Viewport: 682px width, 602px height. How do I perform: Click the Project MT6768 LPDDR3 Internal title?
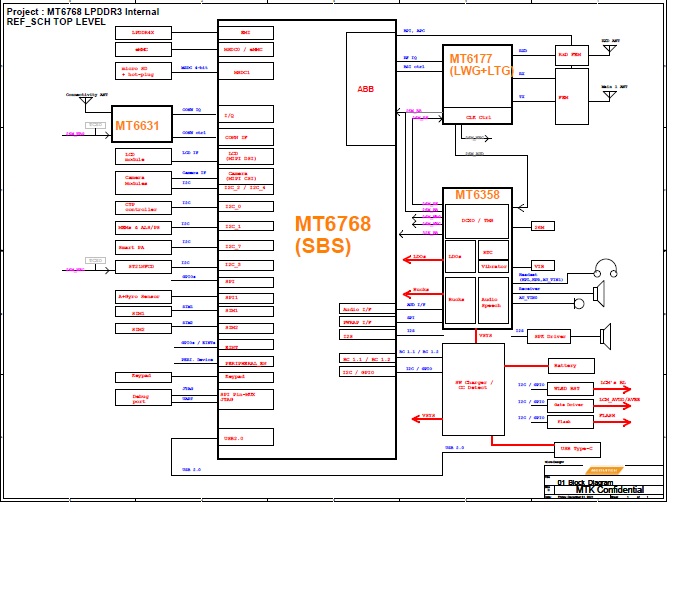(82, 11)
